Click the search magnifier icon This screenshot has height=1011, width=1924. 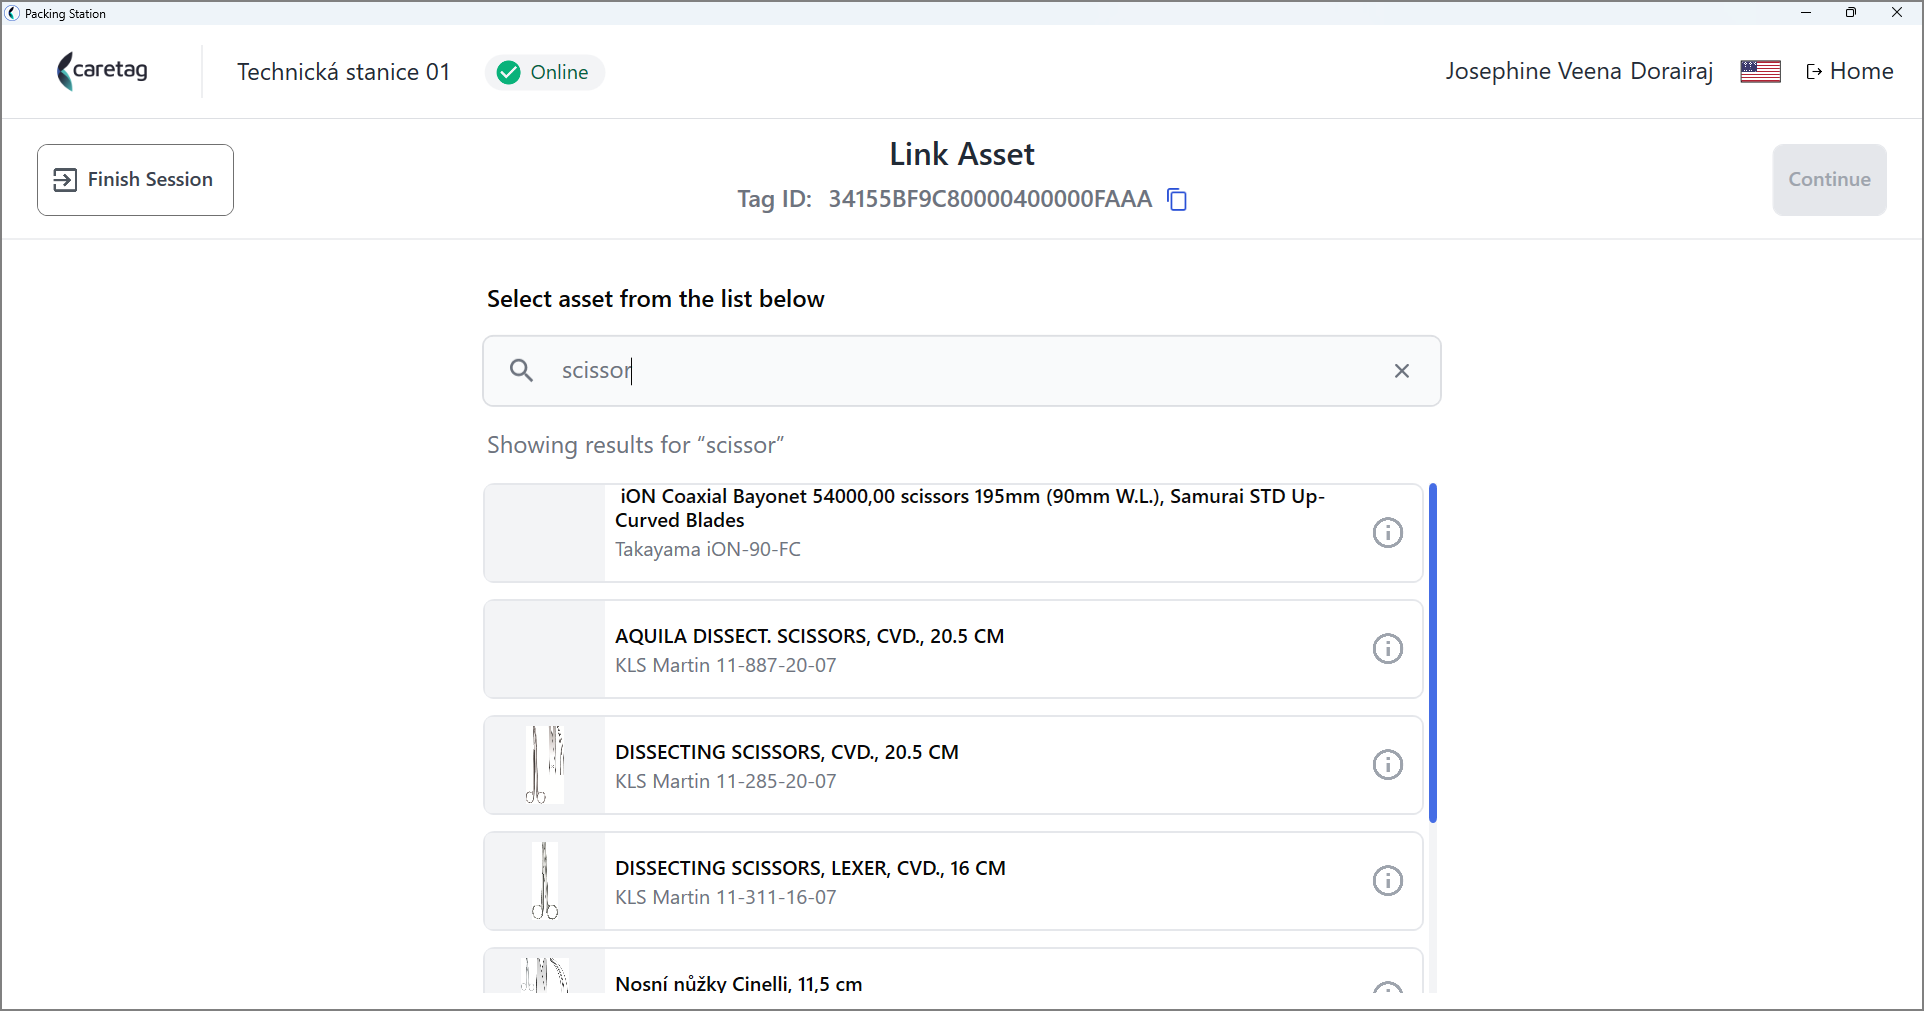[521, 371]
